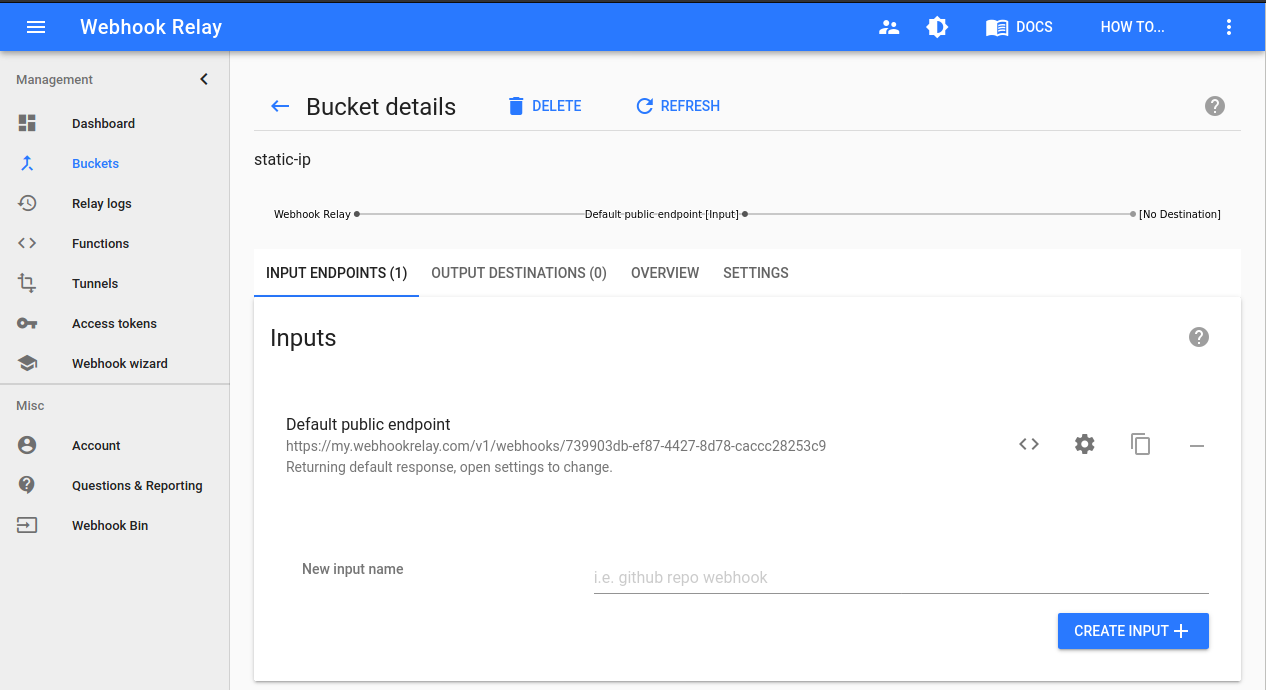Open help for the Inputs section

(x=1199, y=337)
